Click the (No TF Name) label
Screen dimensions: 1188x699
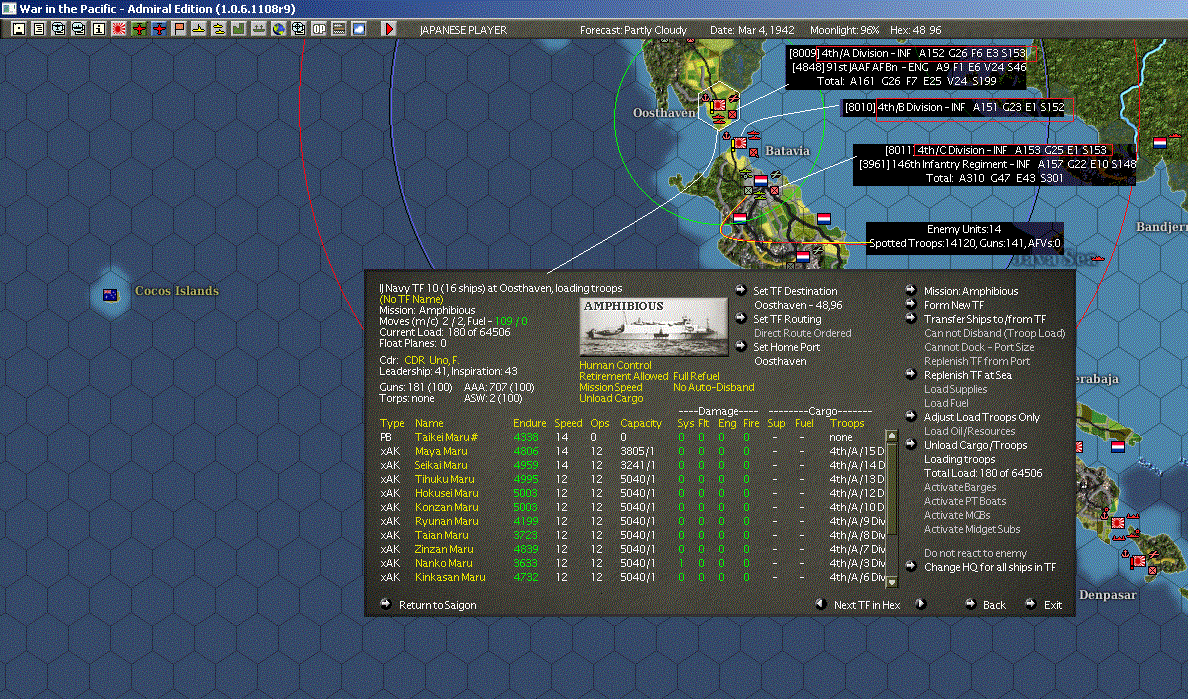[411, 299]
